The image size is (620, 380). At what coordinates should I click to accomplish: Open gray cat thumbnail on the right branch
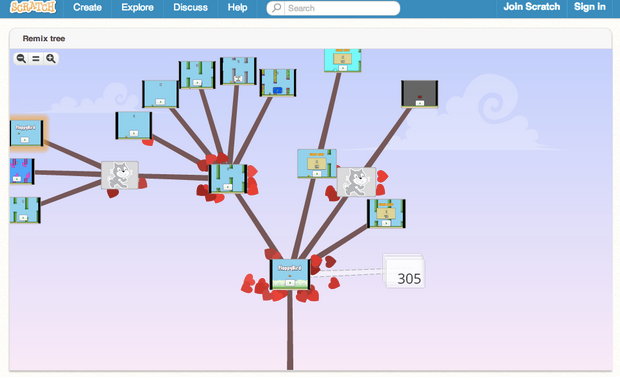coord(356,182)
